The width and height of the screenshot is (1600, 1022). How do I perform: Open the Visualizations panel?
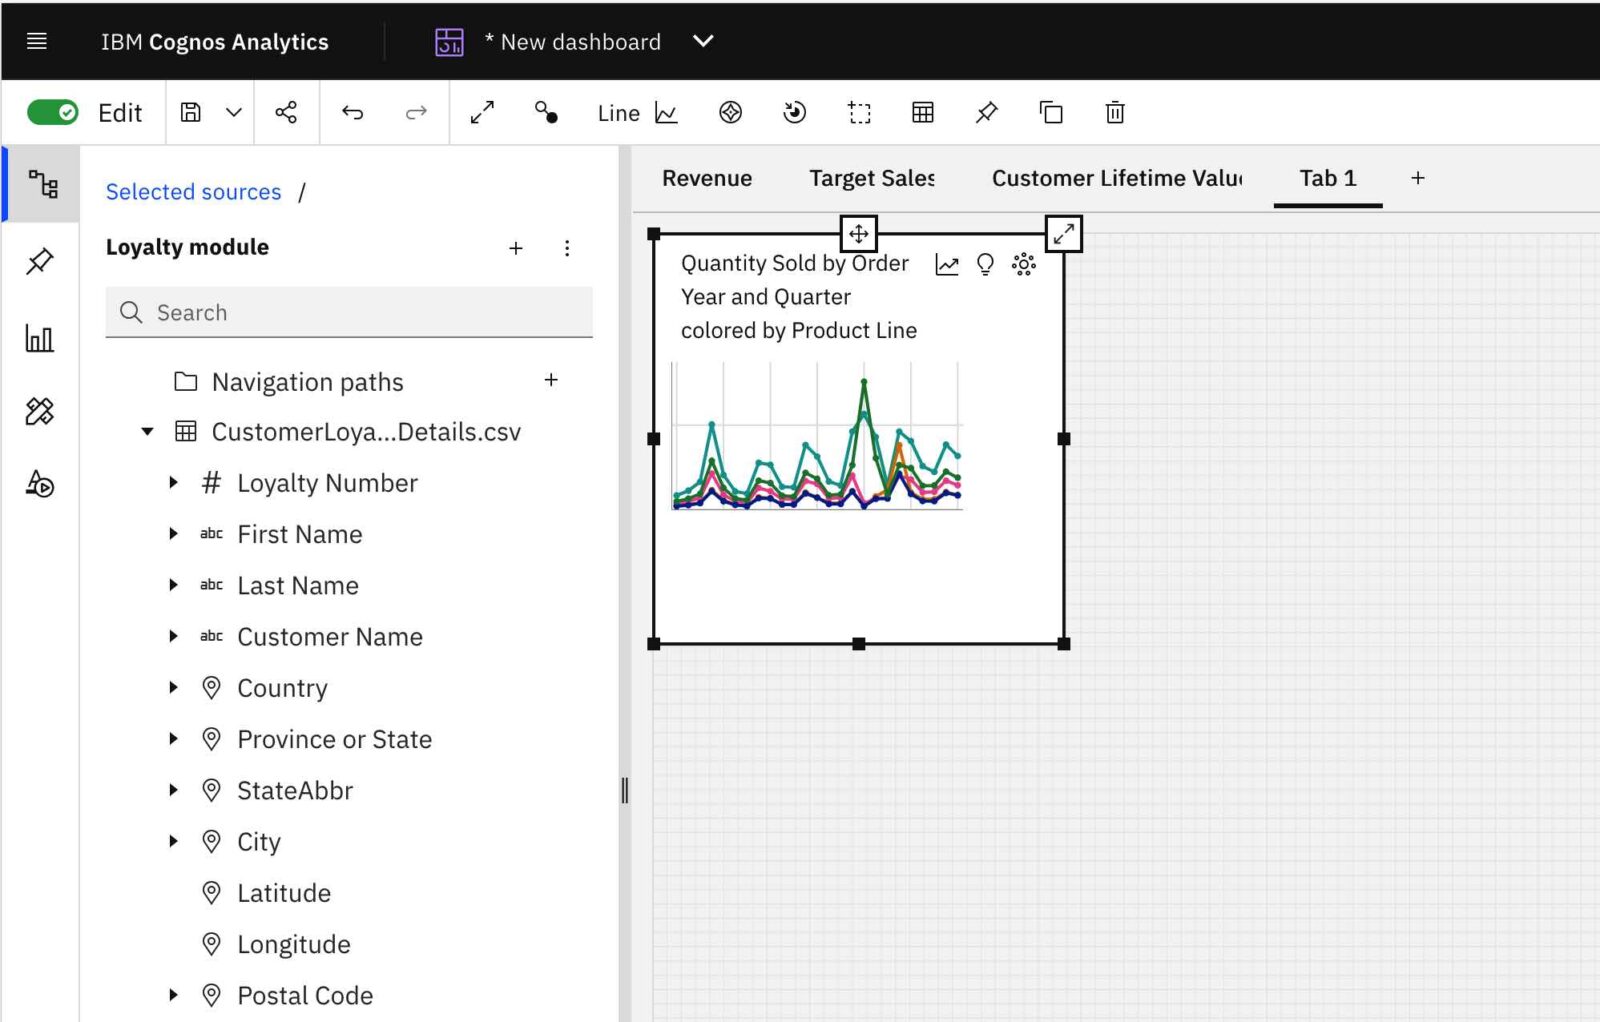click(x=41, y=338)
